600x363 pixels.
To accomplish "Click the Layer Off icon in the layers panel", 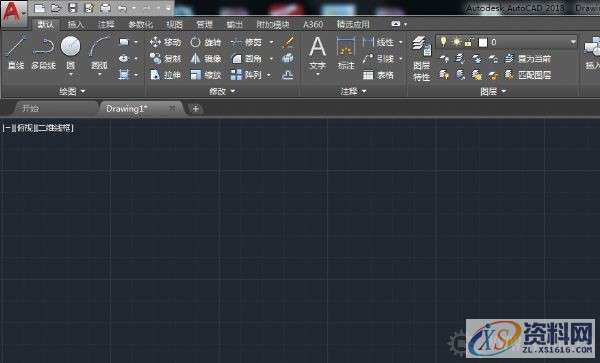I will (x=444, y=59).
